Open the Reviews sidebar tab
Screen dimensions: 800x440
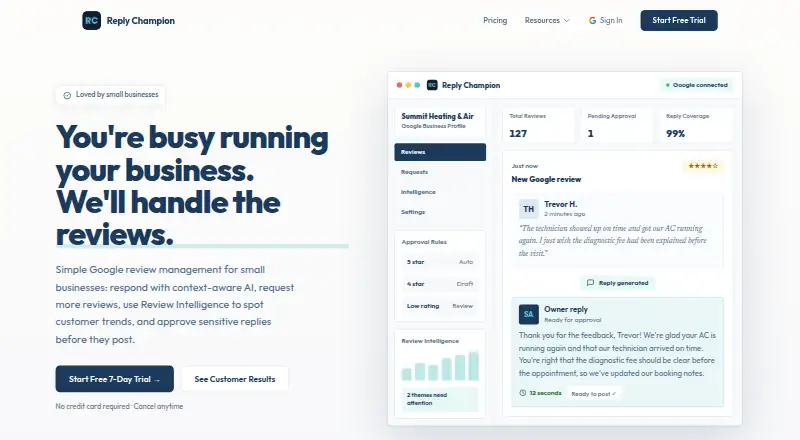click(440, 152)
